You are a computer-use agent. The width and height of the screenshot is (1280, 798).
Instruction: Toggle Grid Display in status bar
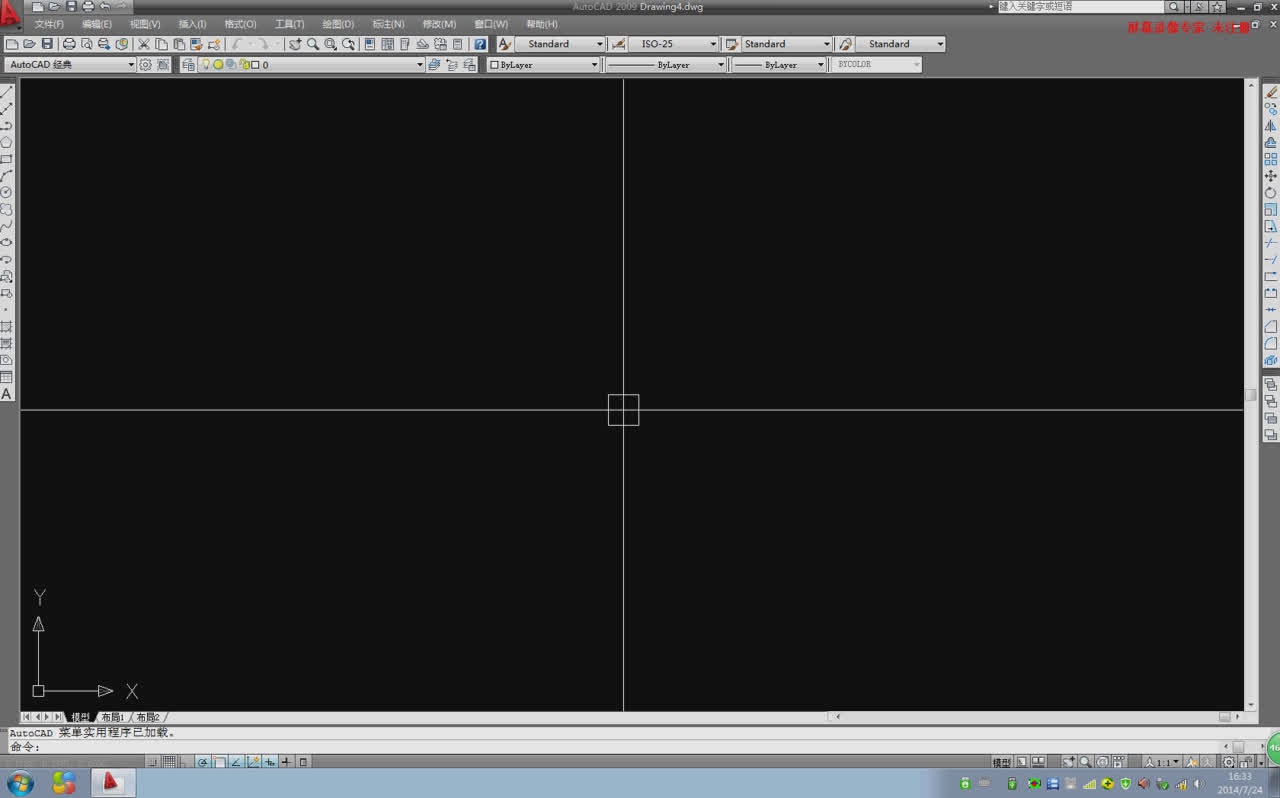(169, 762)
